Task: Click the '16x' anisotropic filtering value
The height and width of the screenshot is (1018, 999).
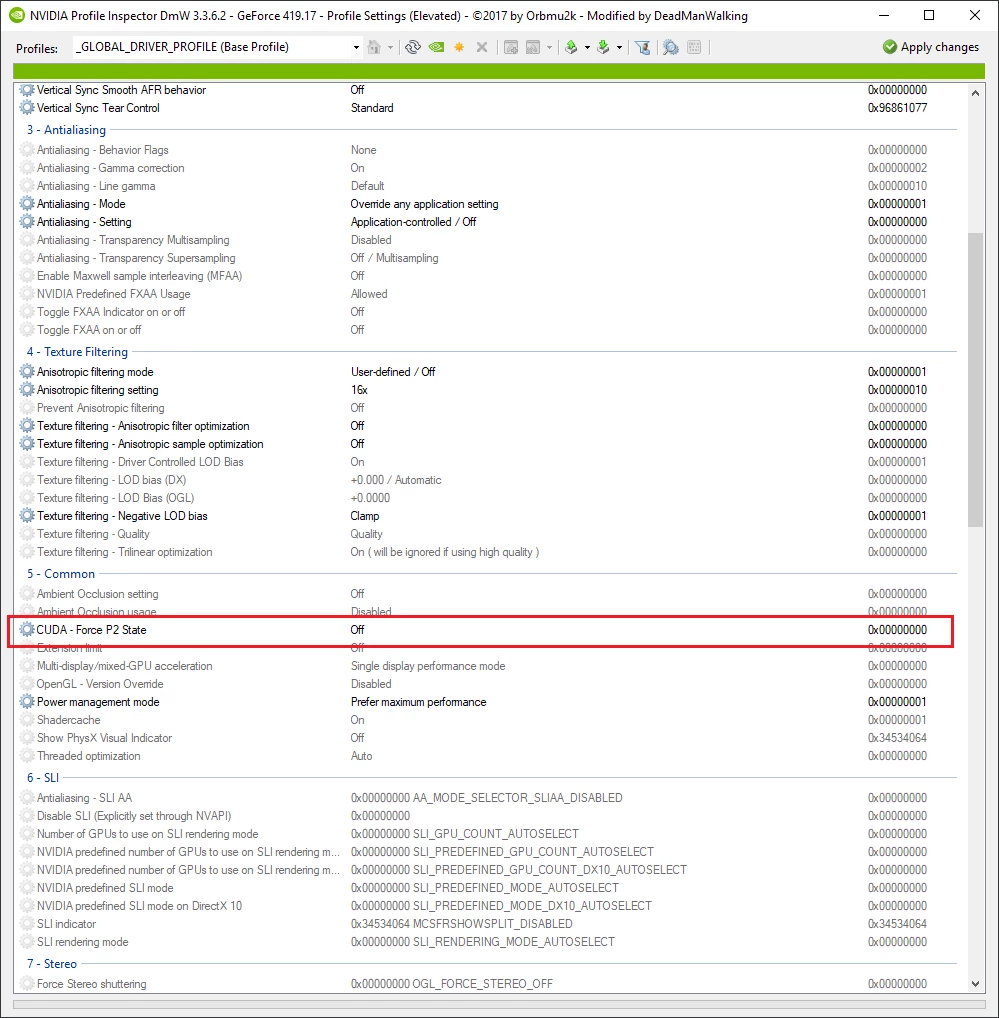Action: click(360, 390)
